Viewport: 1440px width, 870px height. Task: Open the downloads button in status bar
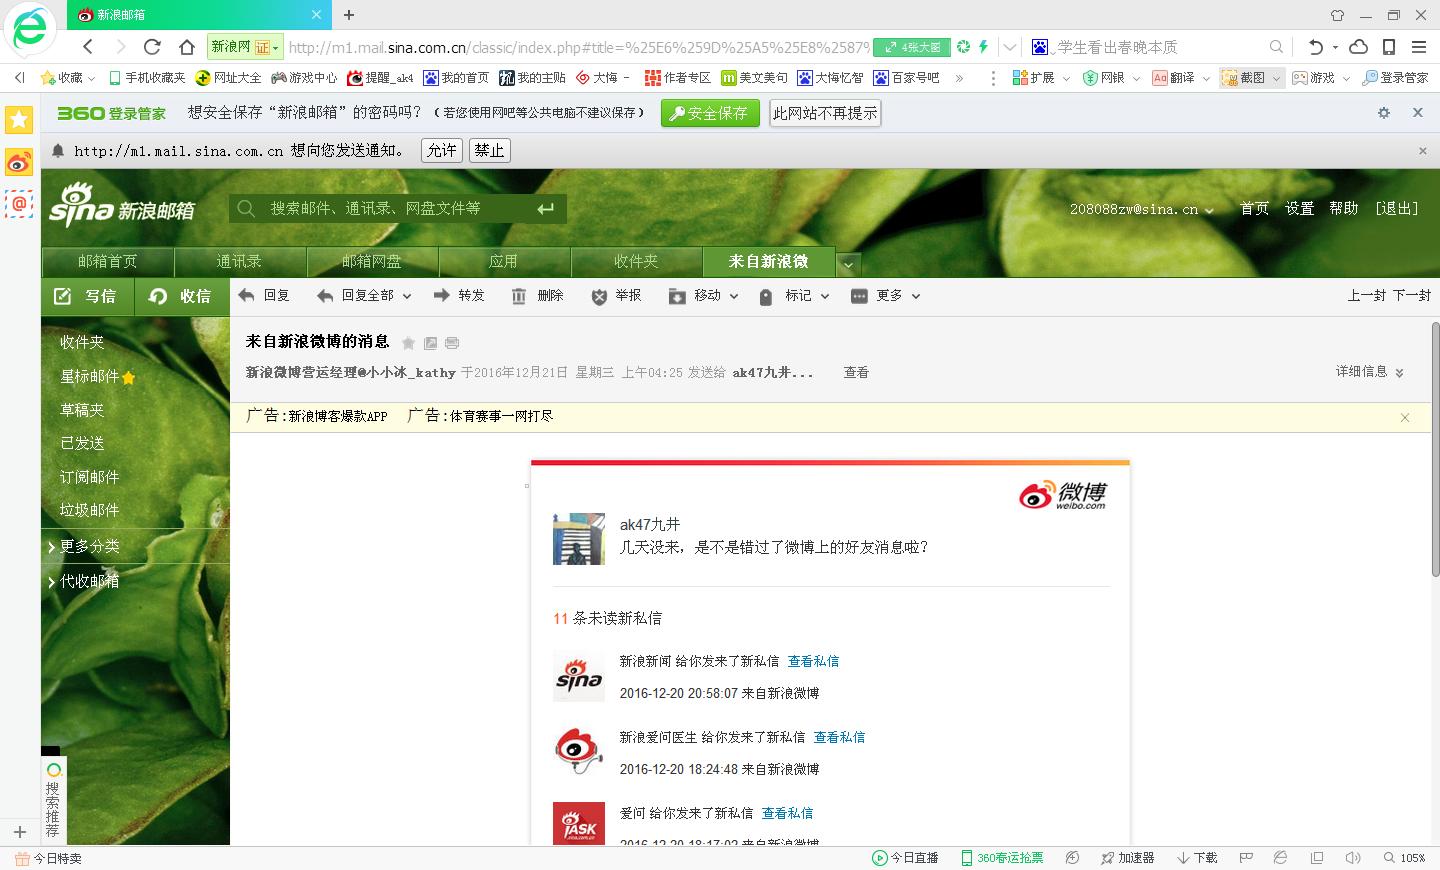pos(1197,858)
